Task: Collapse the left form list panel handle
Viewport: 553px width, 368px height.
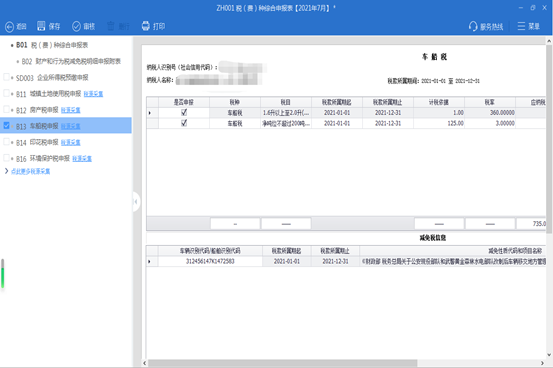Action: click(x=136, y=201)
